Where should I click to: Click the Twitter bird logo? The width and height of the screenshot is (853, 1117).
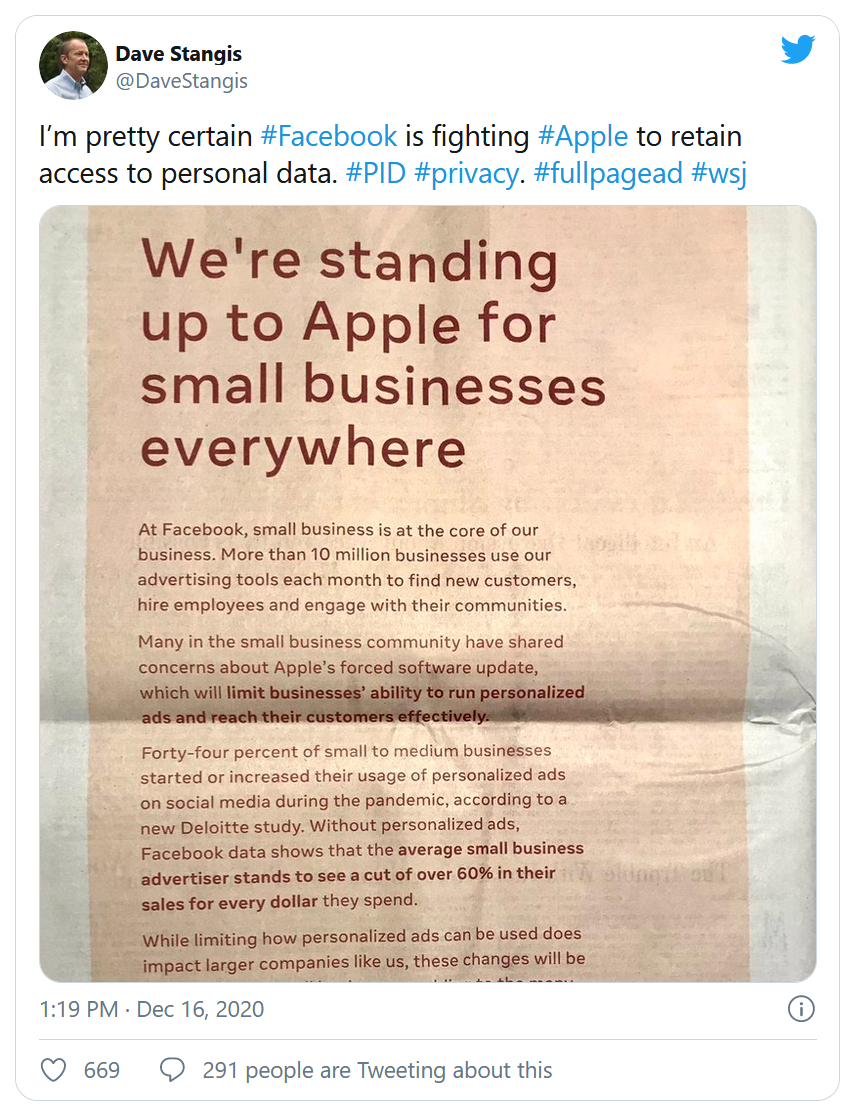(x=797, y=49)
